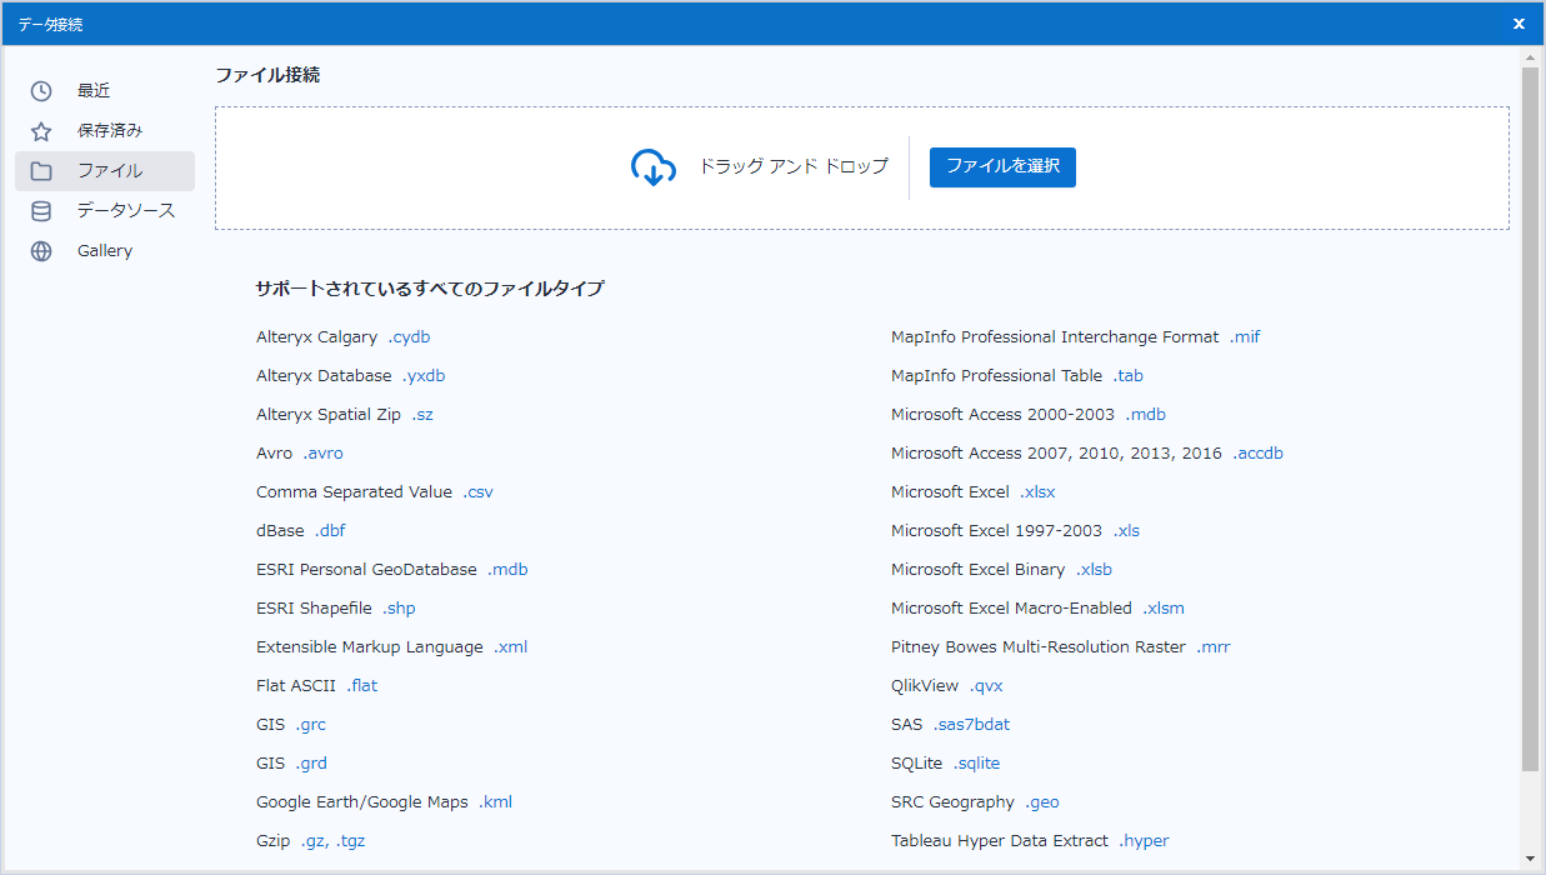Click the ファイル接続 heading
Viewport: 1546px width, 875px height.
pos(268,75)
